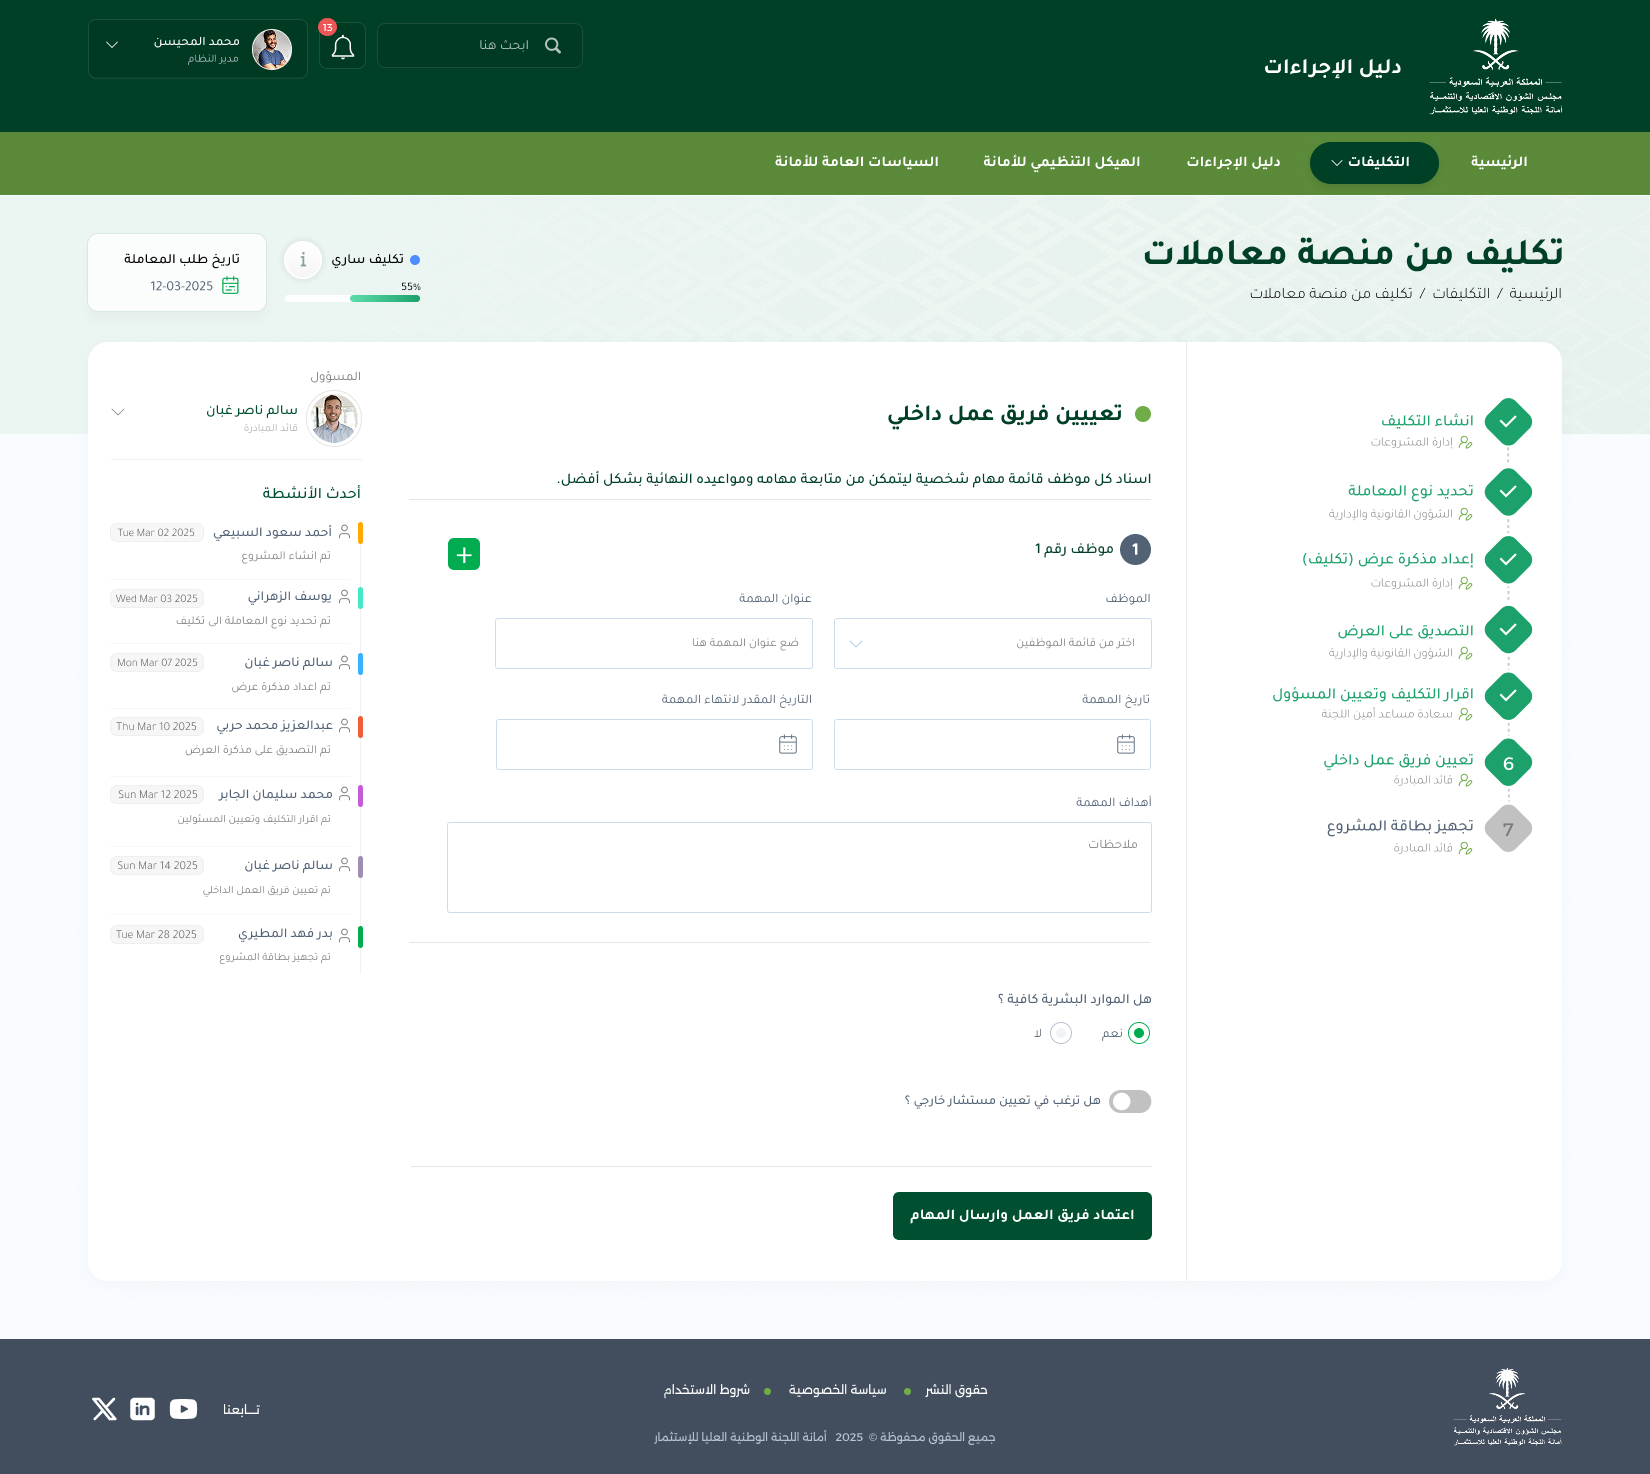The width and height of the screenshot is (1650, 1474).
Task: Click التكليفات breadcrumb link
Action: 1461,294
